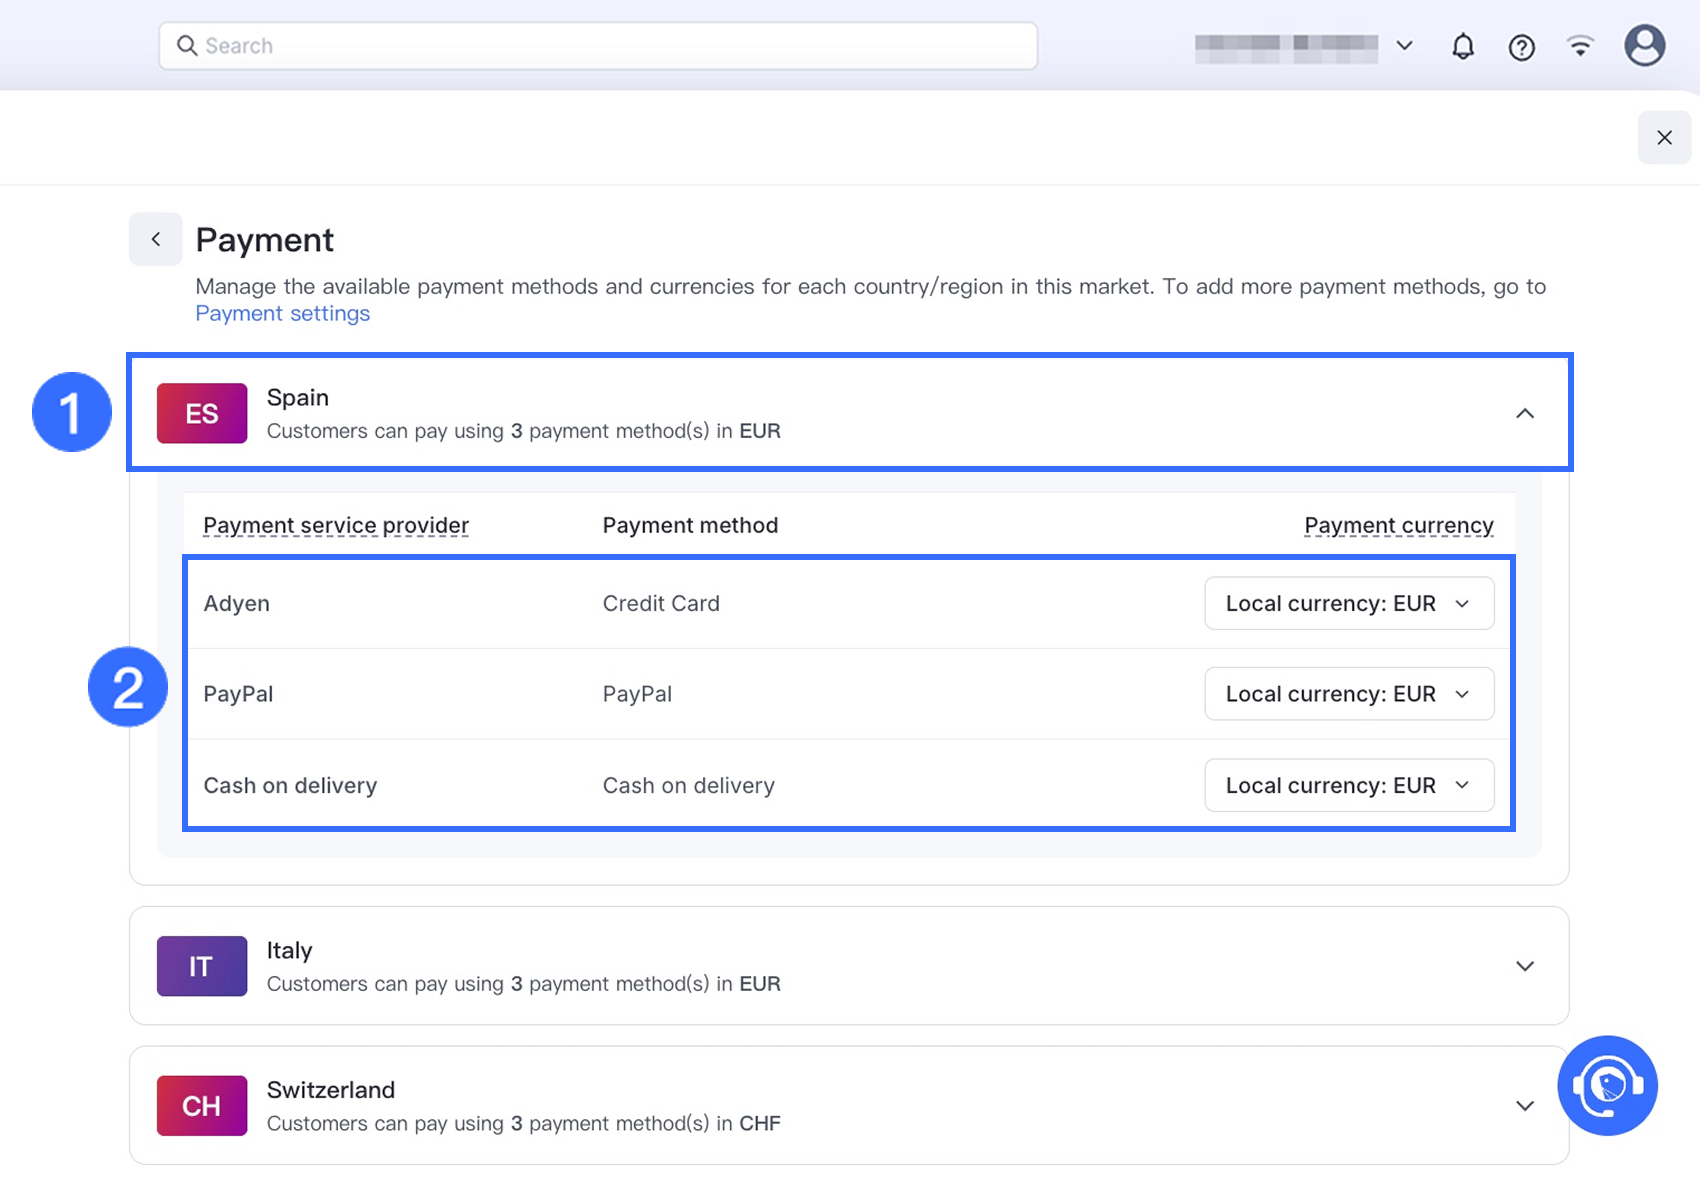Open the Payment settings link
Viewport: 1700px width, 1184px height.
click(282, 313)
